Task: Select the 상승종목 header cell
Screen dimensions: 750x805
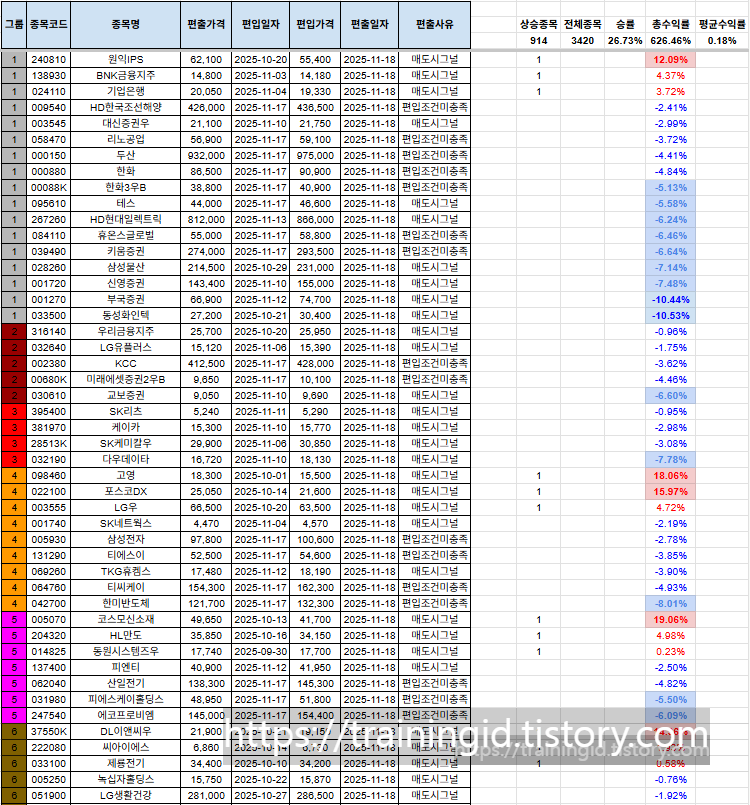Action: click(539, 24)
